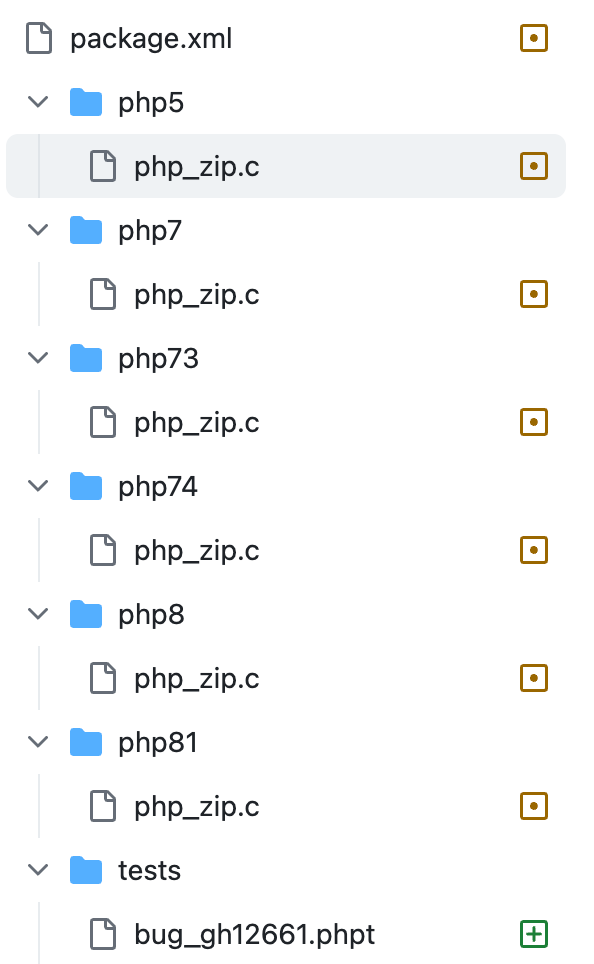Open bug_gh12661.phpt test file

click(x=255, y=934)
